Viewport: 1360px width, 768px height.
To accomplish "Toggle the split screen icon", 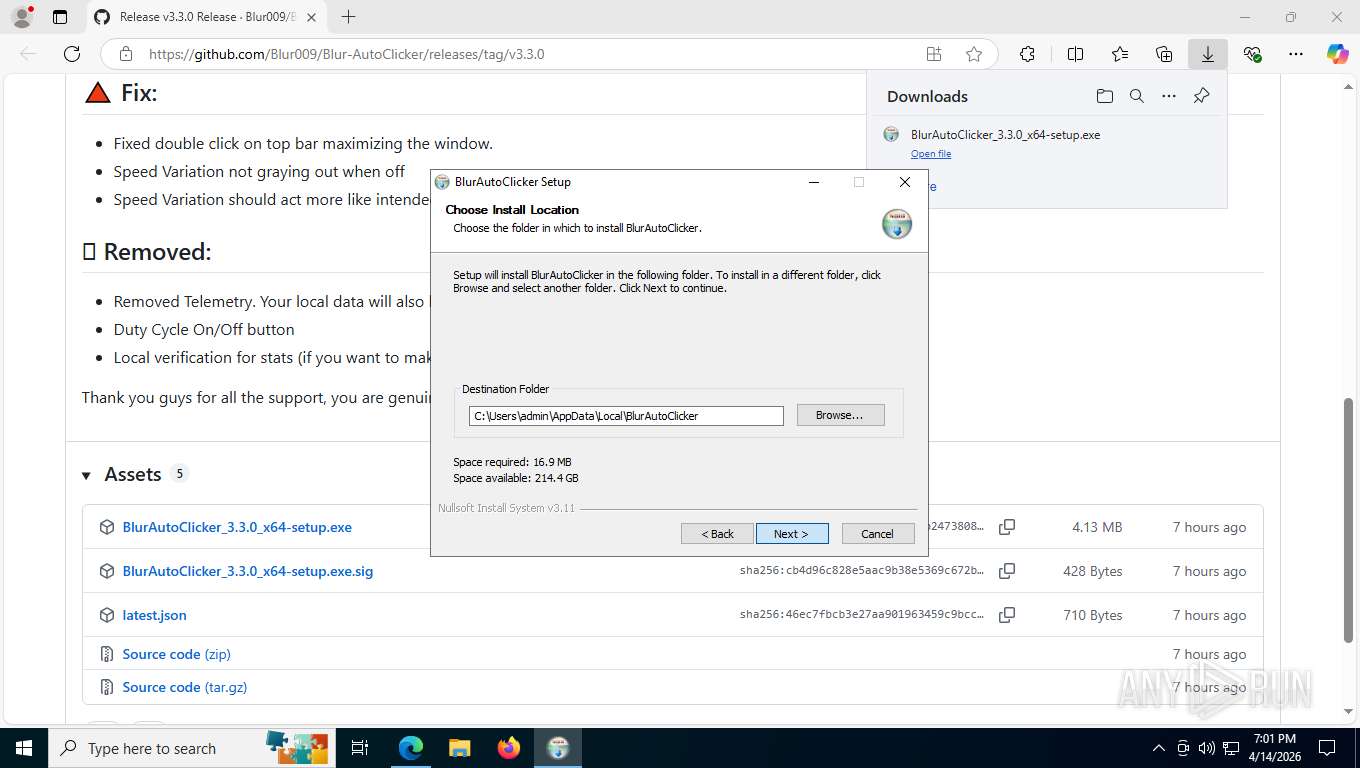I will (1075, 54).
